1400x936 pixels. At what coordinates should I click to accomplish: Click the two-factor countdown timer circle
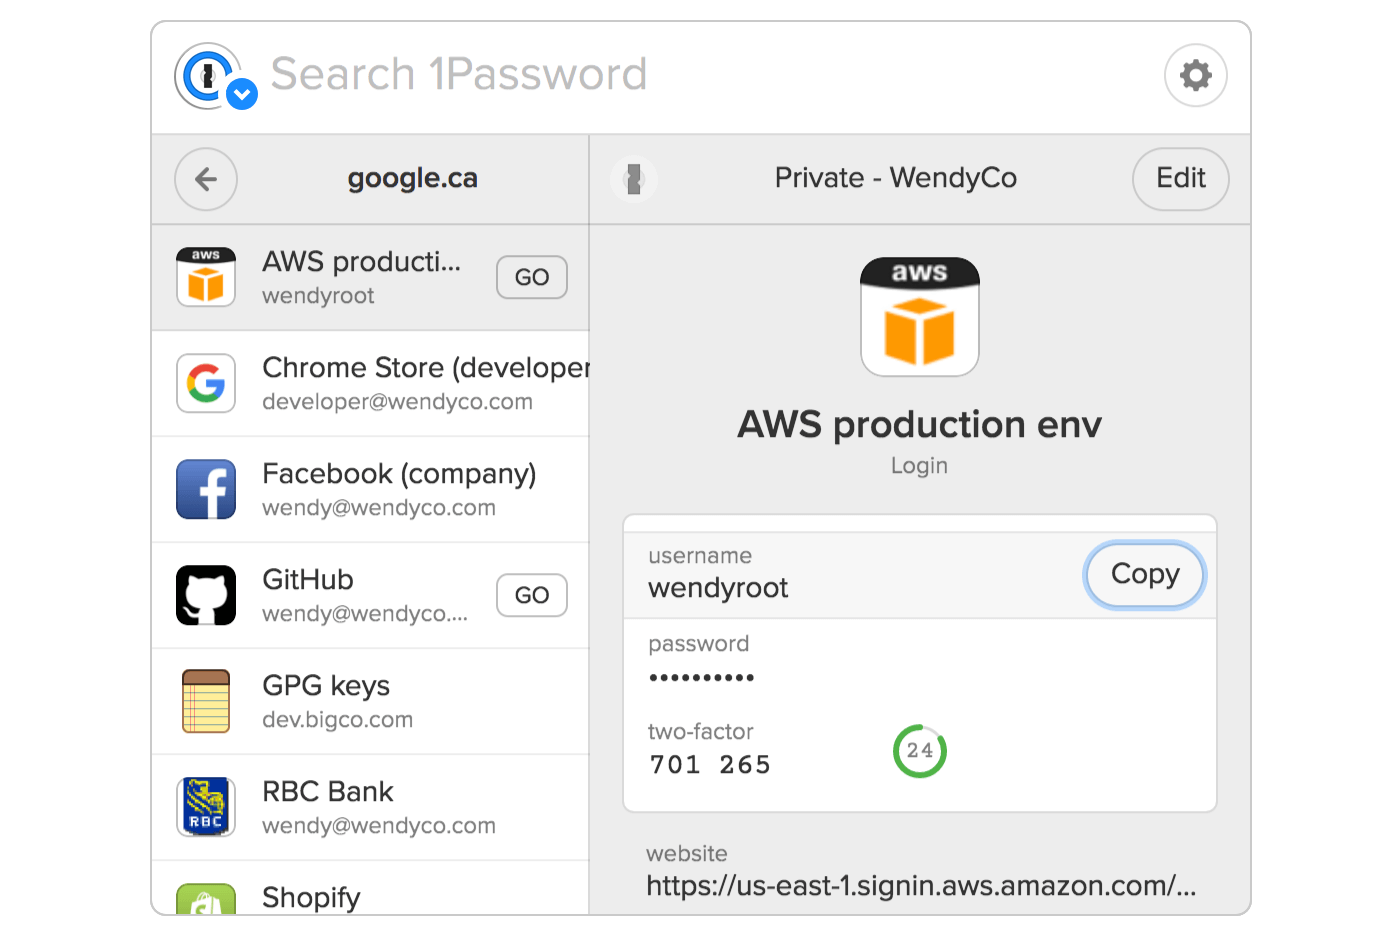coord(919,751)
